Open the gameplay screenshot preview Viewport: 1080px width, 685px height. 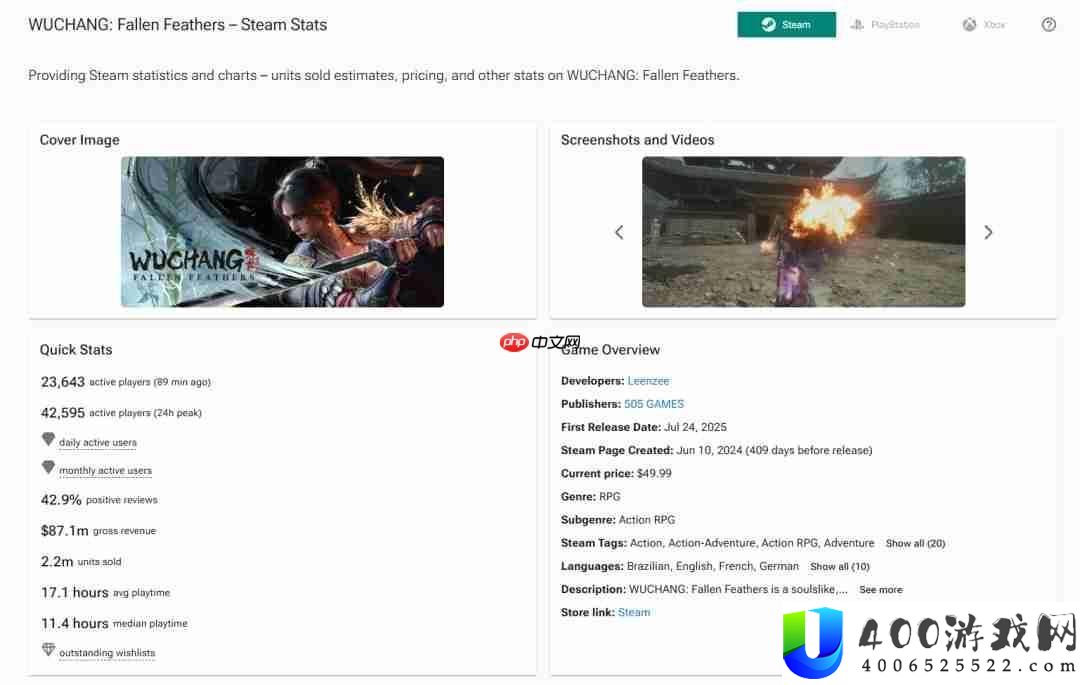[x=803, y=231]
